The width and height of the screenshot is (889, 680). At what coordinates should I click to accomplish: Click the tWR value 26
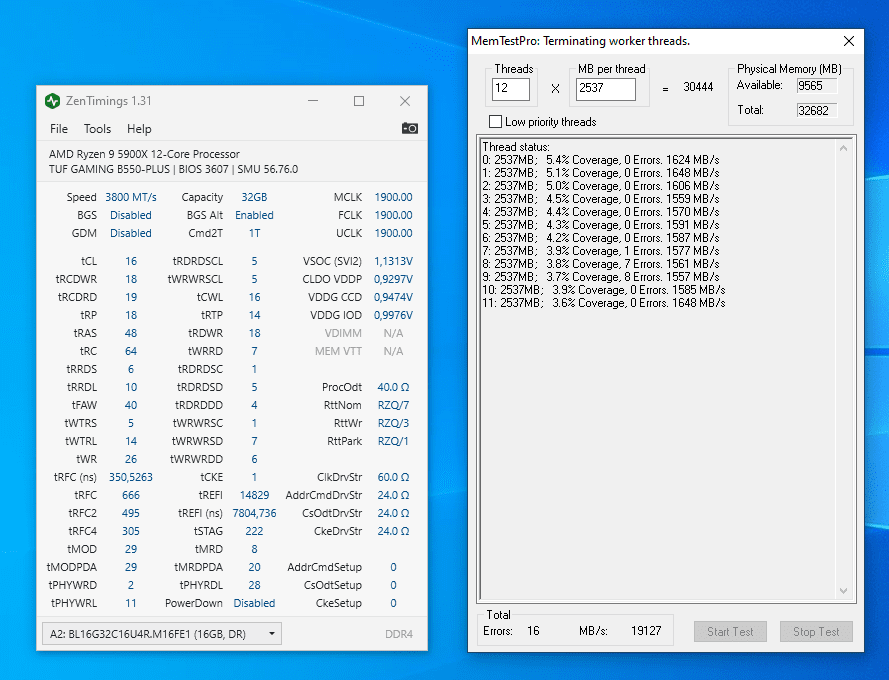point(131,459)
